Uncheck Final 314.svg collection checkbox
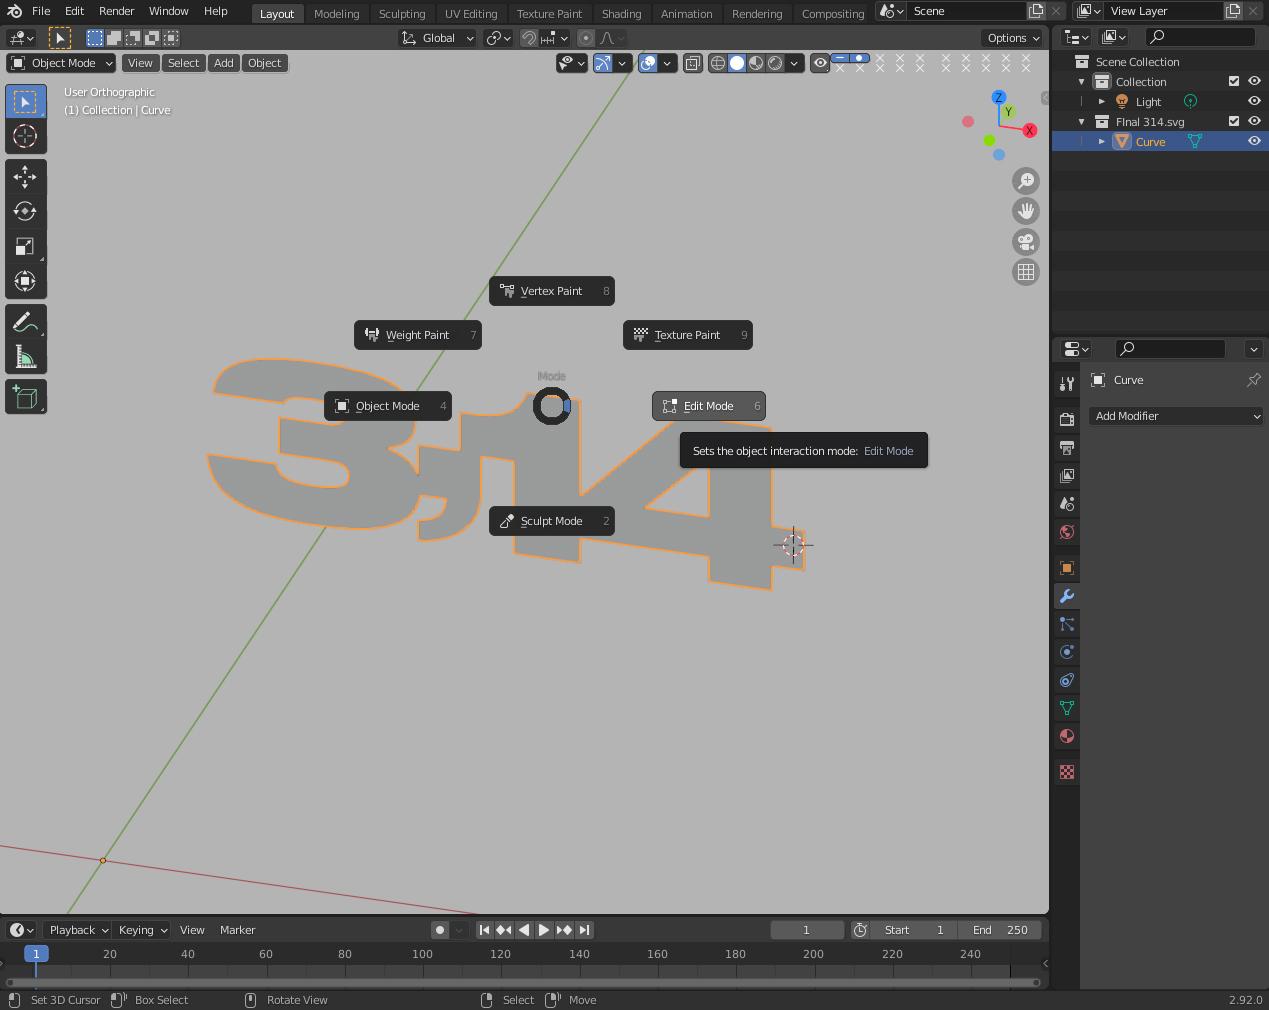1269x1010 pixels. tap(1234, 121)
